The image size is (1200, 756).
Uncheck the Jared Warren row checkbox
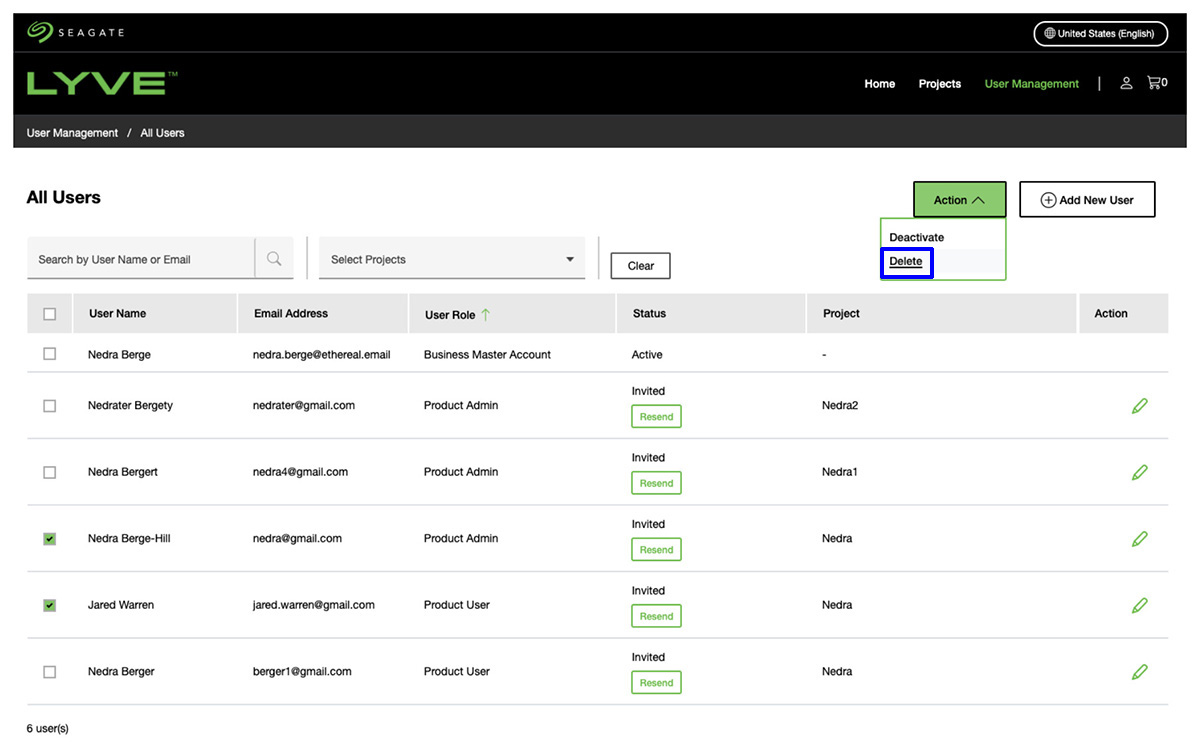(50, 605)
